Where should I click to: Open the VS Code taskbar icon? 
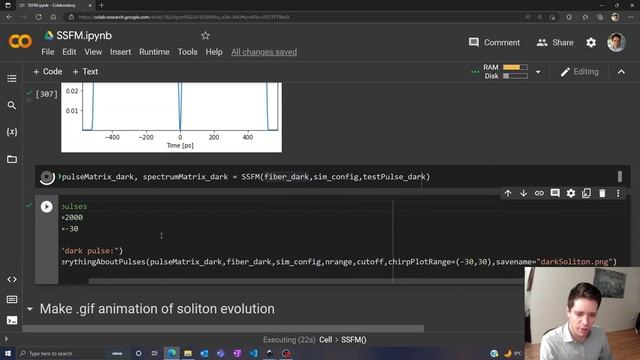coord(253,353)
